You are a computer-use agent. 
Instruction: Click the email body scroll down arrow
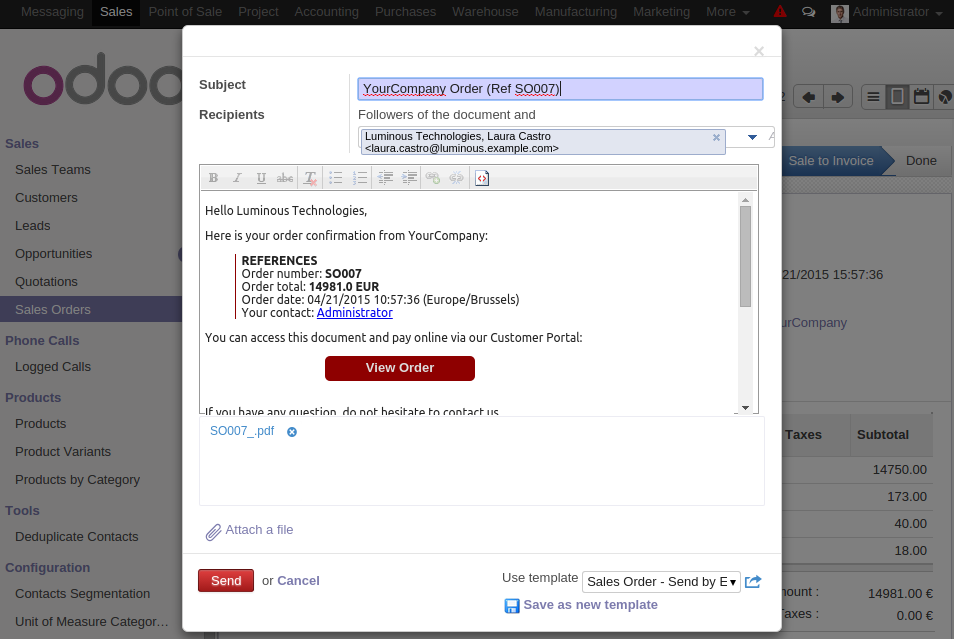[745, 408]
